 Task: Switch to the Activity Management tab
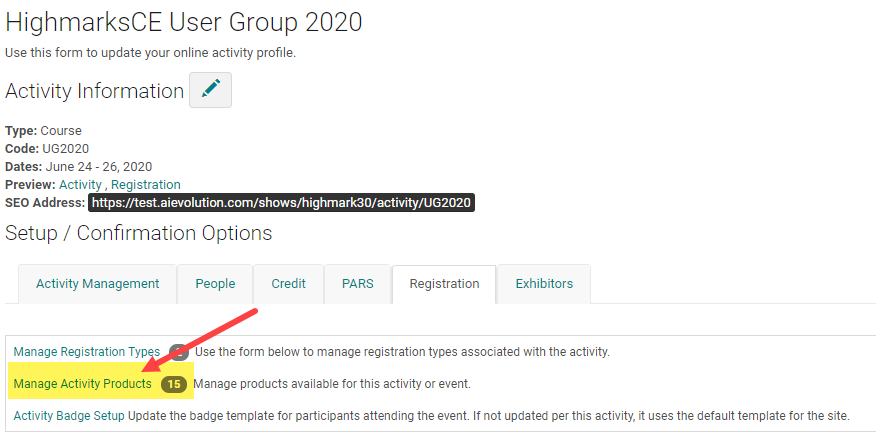(97, 284)
